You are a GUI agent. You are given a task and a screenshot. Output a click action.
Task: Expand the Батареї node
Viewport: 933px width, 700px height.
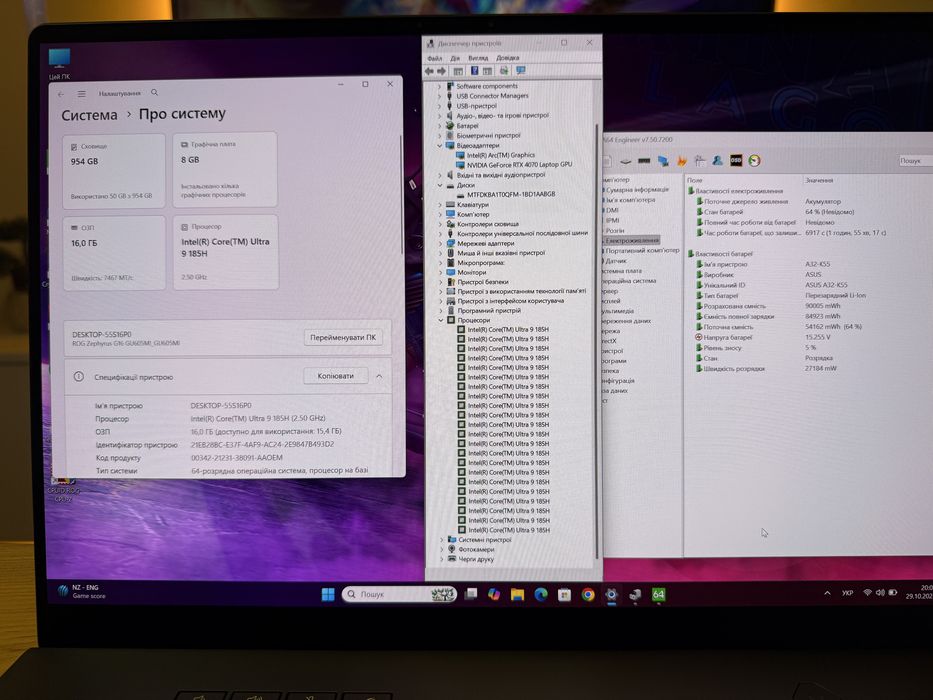pyautogui.click(x=440, y=126)
